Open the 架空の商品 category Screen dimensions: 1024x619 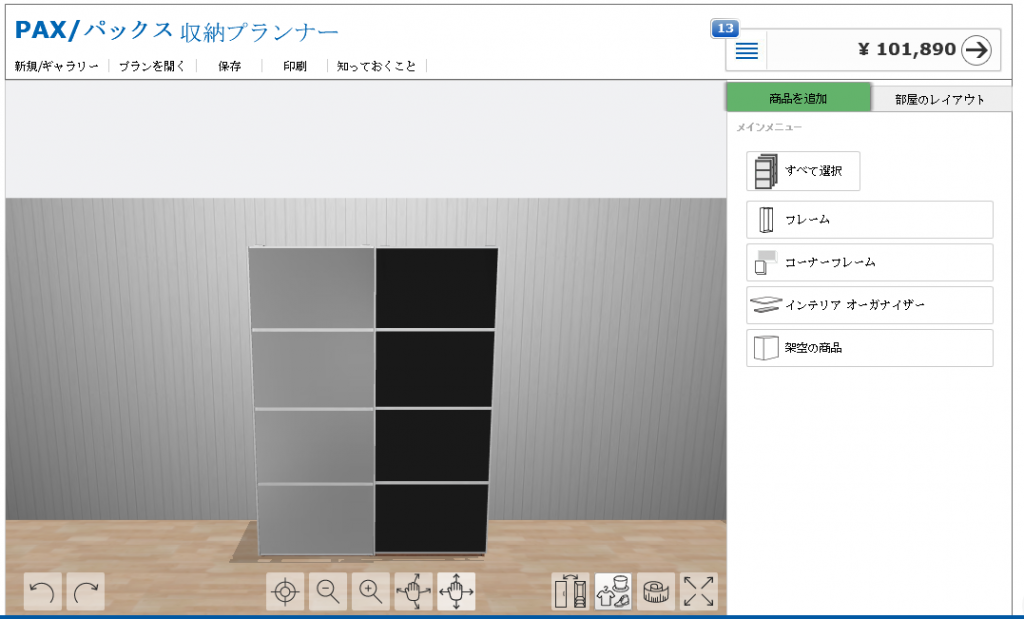pyautogui.click(x=870, y=348)
